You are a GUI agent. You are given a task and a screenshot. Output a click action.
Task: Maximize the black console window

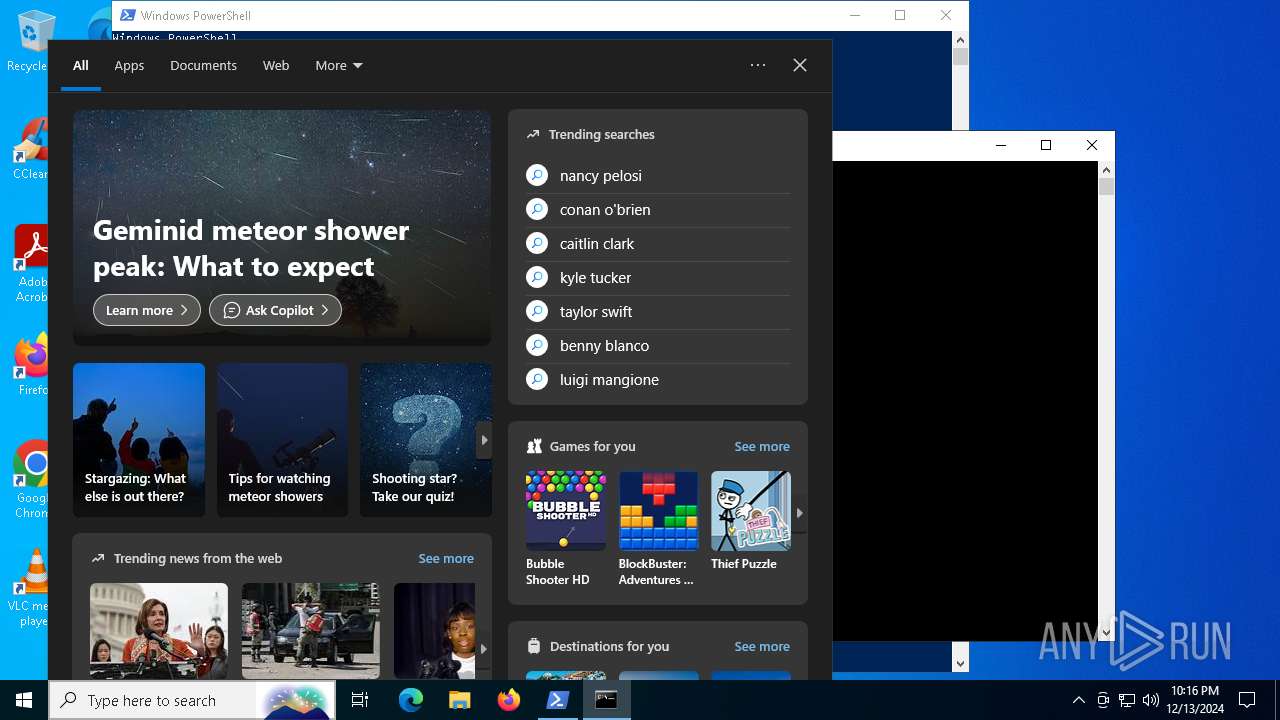[x=1046, y=145]
